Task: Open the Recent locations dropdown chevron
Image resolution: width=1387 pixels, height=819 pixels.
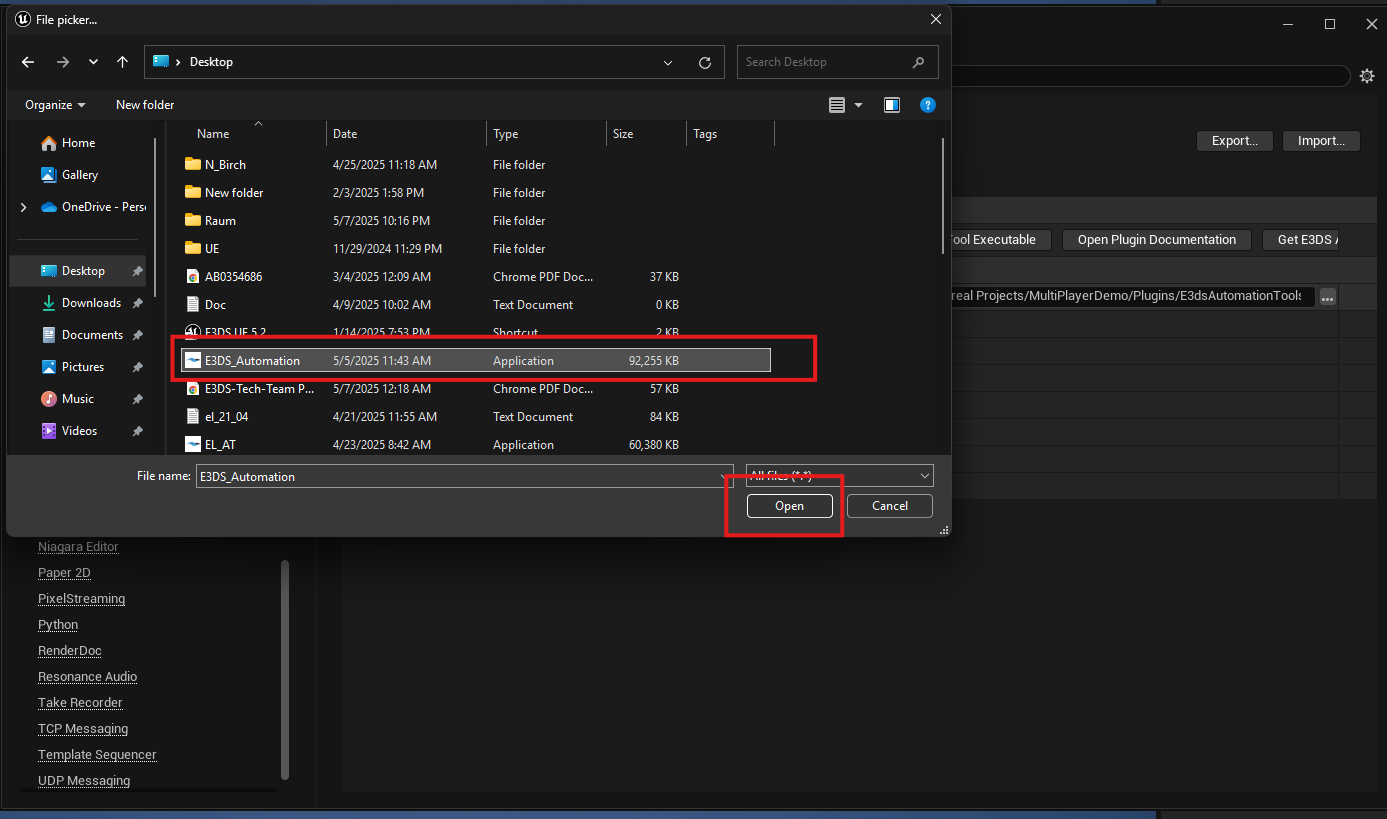Action: [93, 62]
